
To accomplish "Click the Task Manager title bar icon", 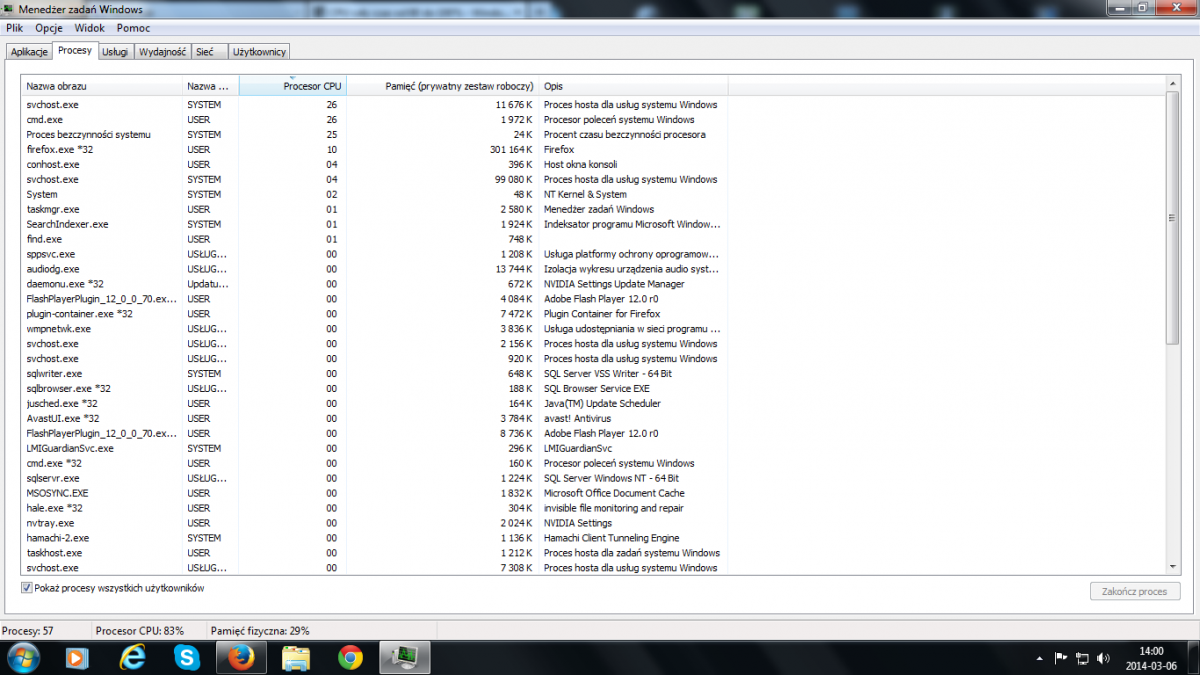I will pyautogui.click(x=9, y=9).
